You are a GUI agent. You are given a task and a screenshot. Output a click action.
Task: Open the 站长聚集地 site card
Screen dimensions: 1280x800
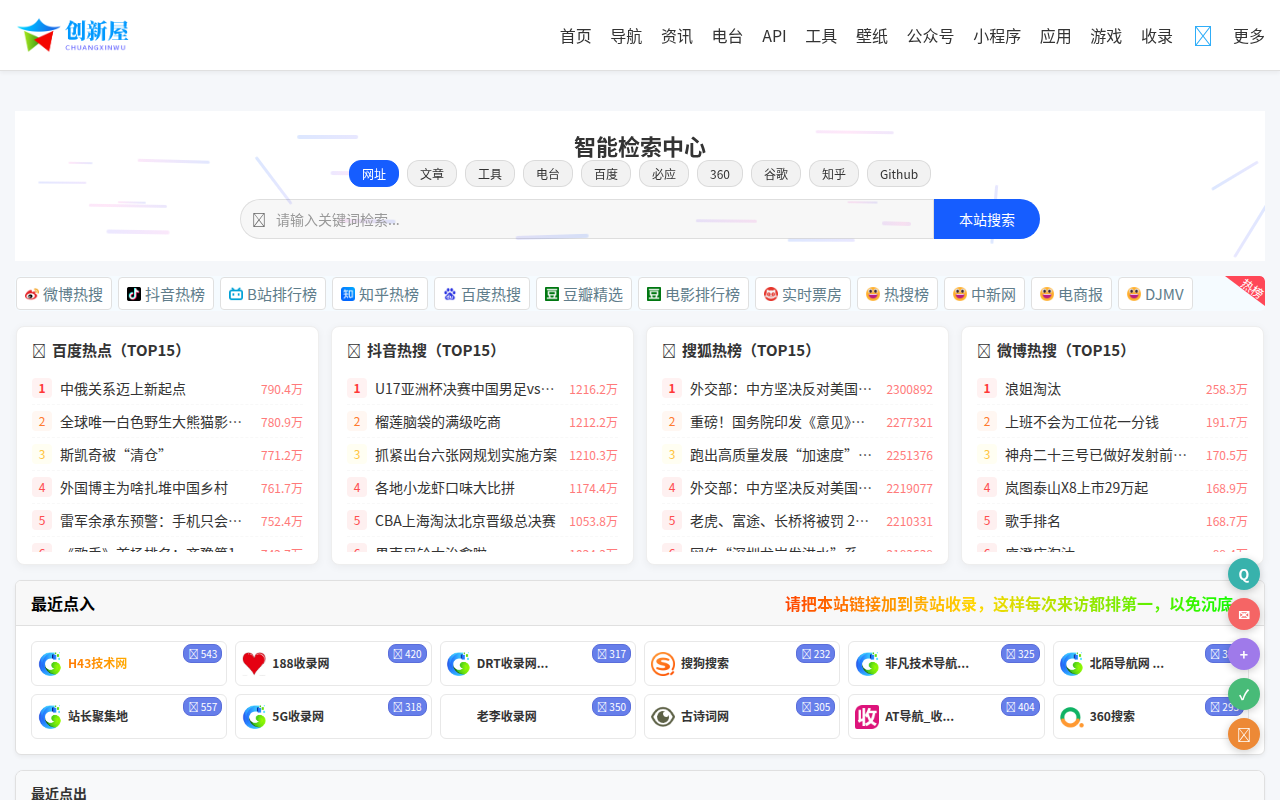(x=129, y=716)
